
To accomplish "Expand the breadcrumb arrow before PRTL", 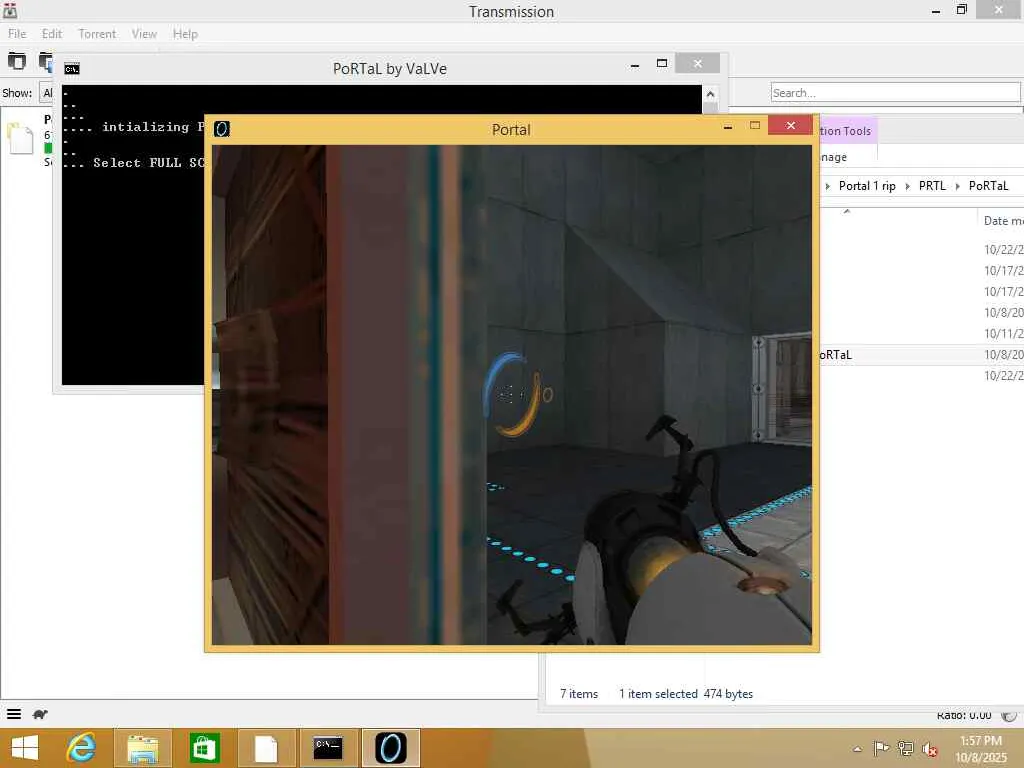I will pos(907,187).
